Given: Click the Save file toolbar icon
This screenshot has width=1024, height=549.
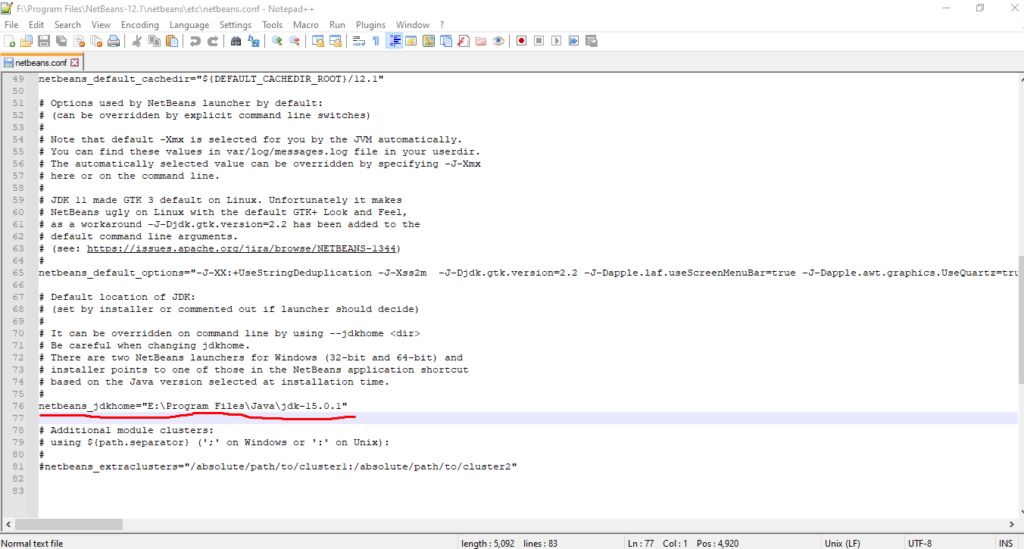Looking at the screenshot, I should (43, 41).
